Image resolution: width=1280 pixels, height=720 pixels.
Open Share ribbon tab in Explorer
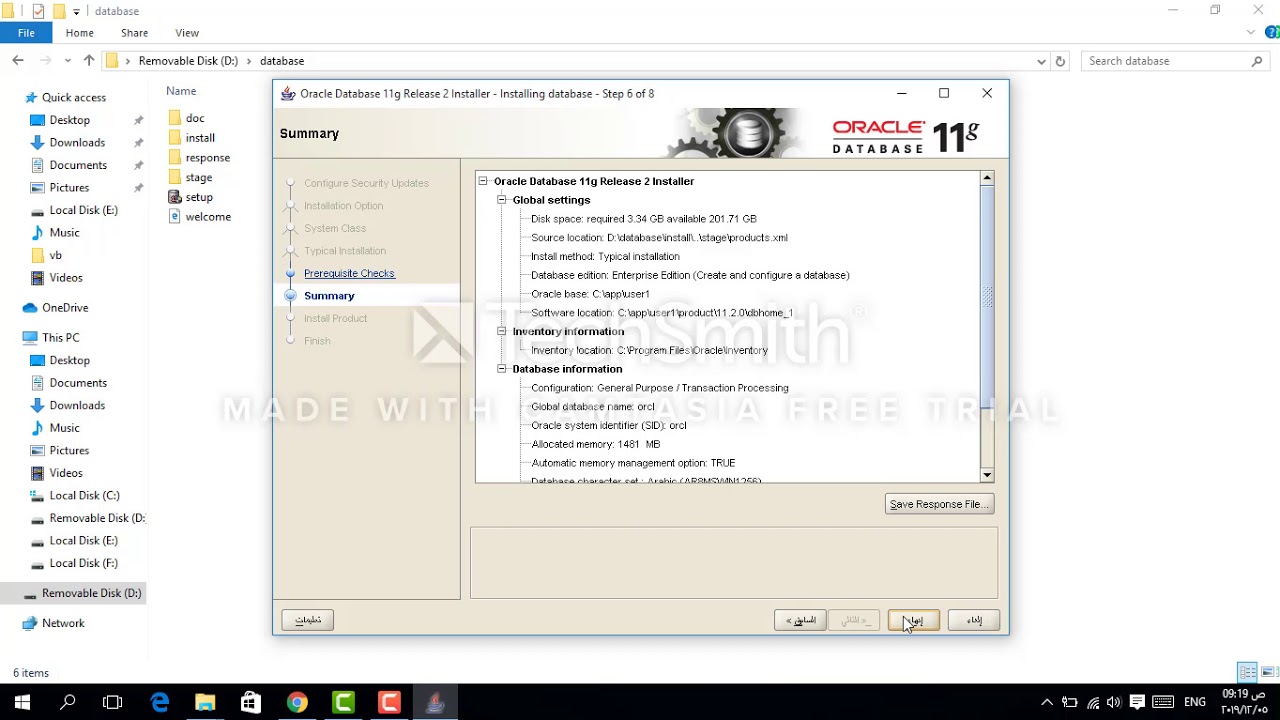(x=134, y=33)
